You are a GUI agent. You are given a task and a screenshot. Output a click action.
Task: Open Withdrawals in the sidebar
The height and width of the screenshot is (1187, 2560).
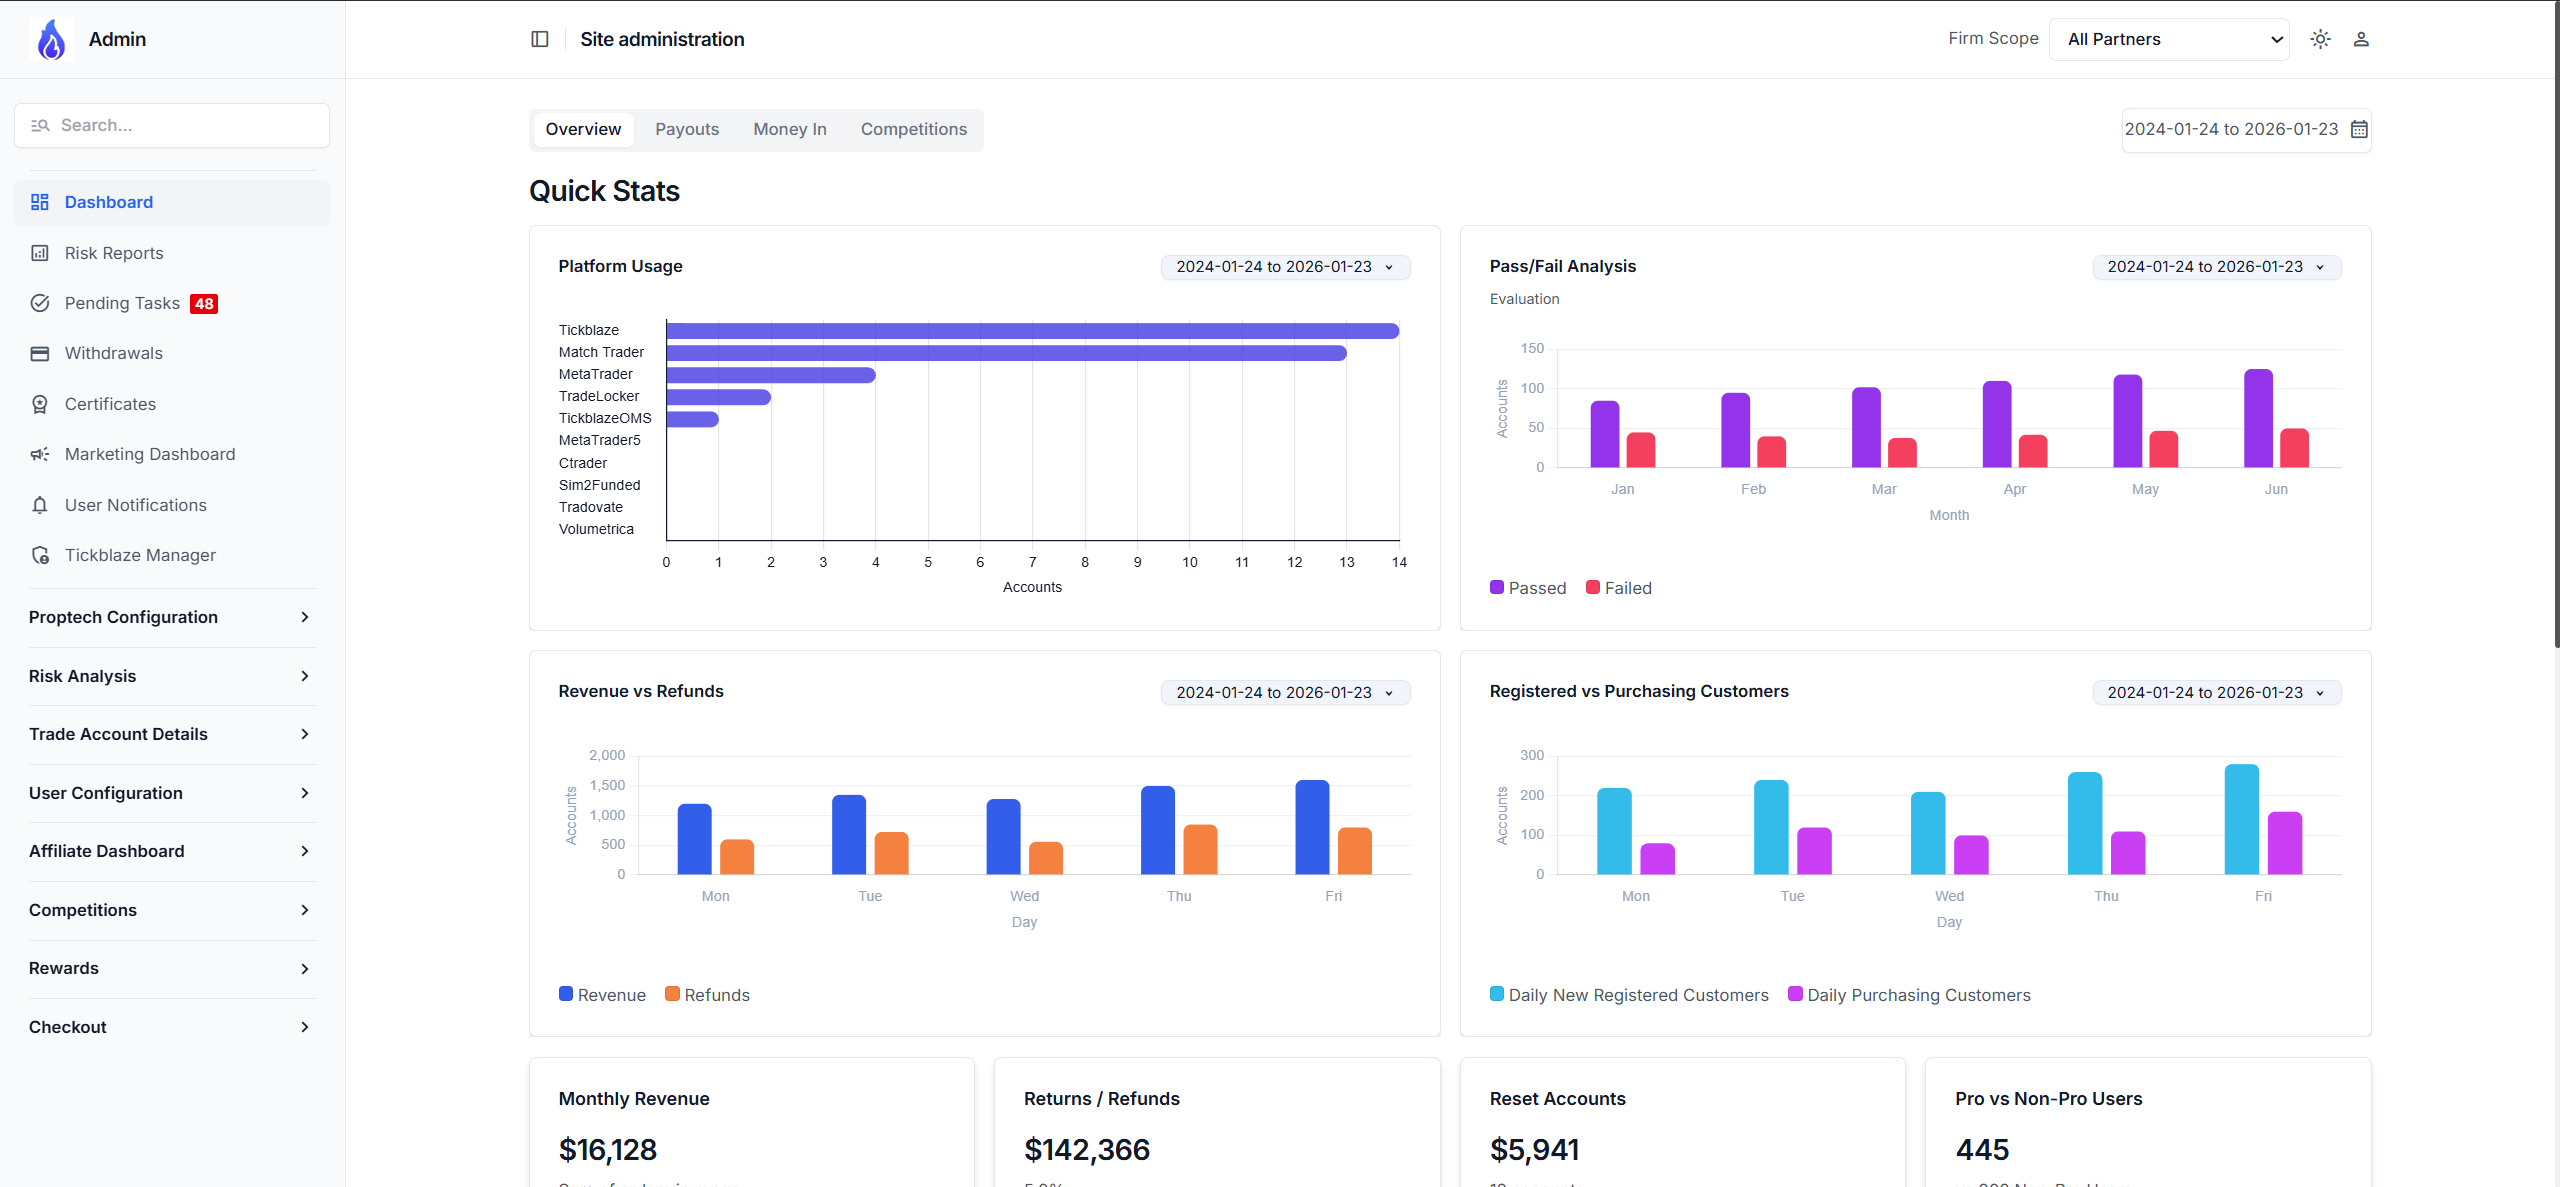tap(114, 353)
